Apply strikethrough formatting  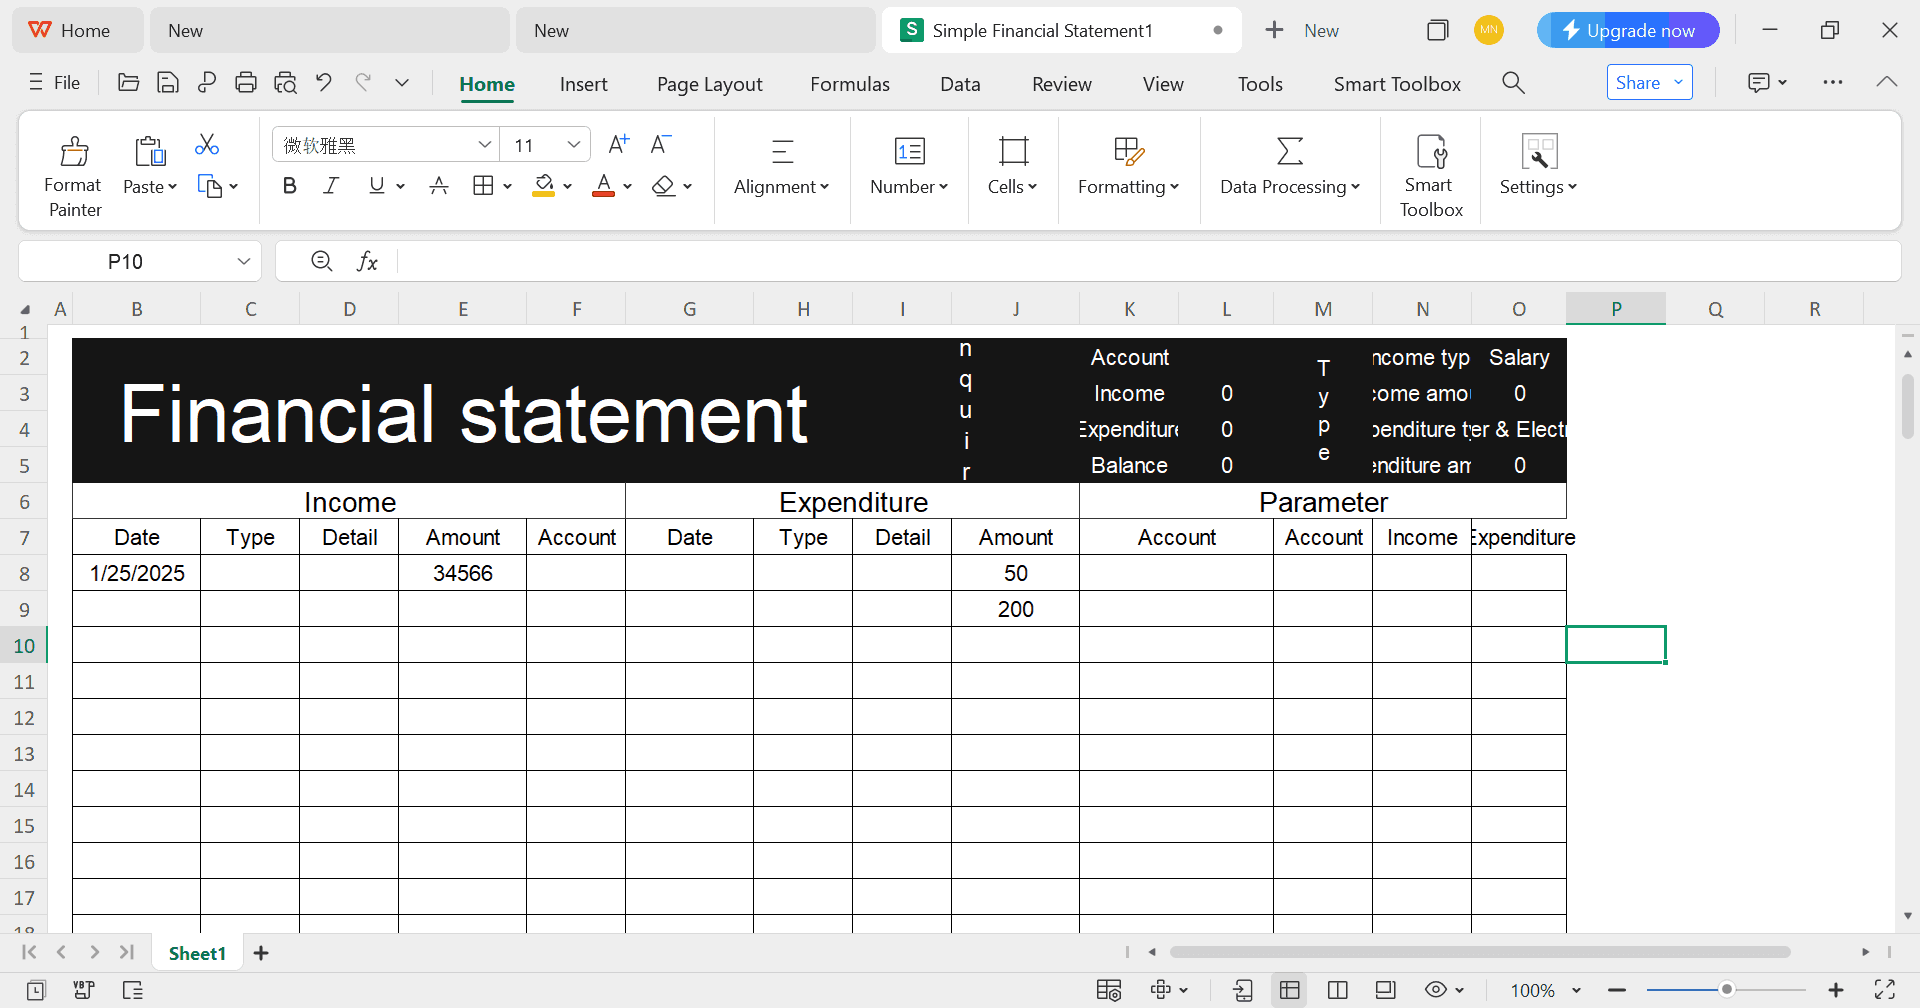439,185
